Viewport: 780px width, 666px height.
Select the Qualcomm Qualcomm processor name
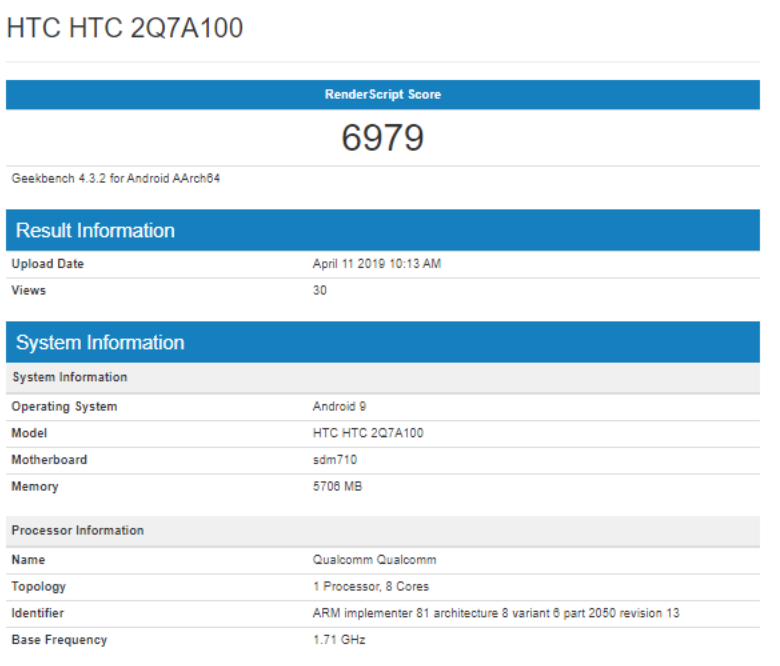coord(374,560)
